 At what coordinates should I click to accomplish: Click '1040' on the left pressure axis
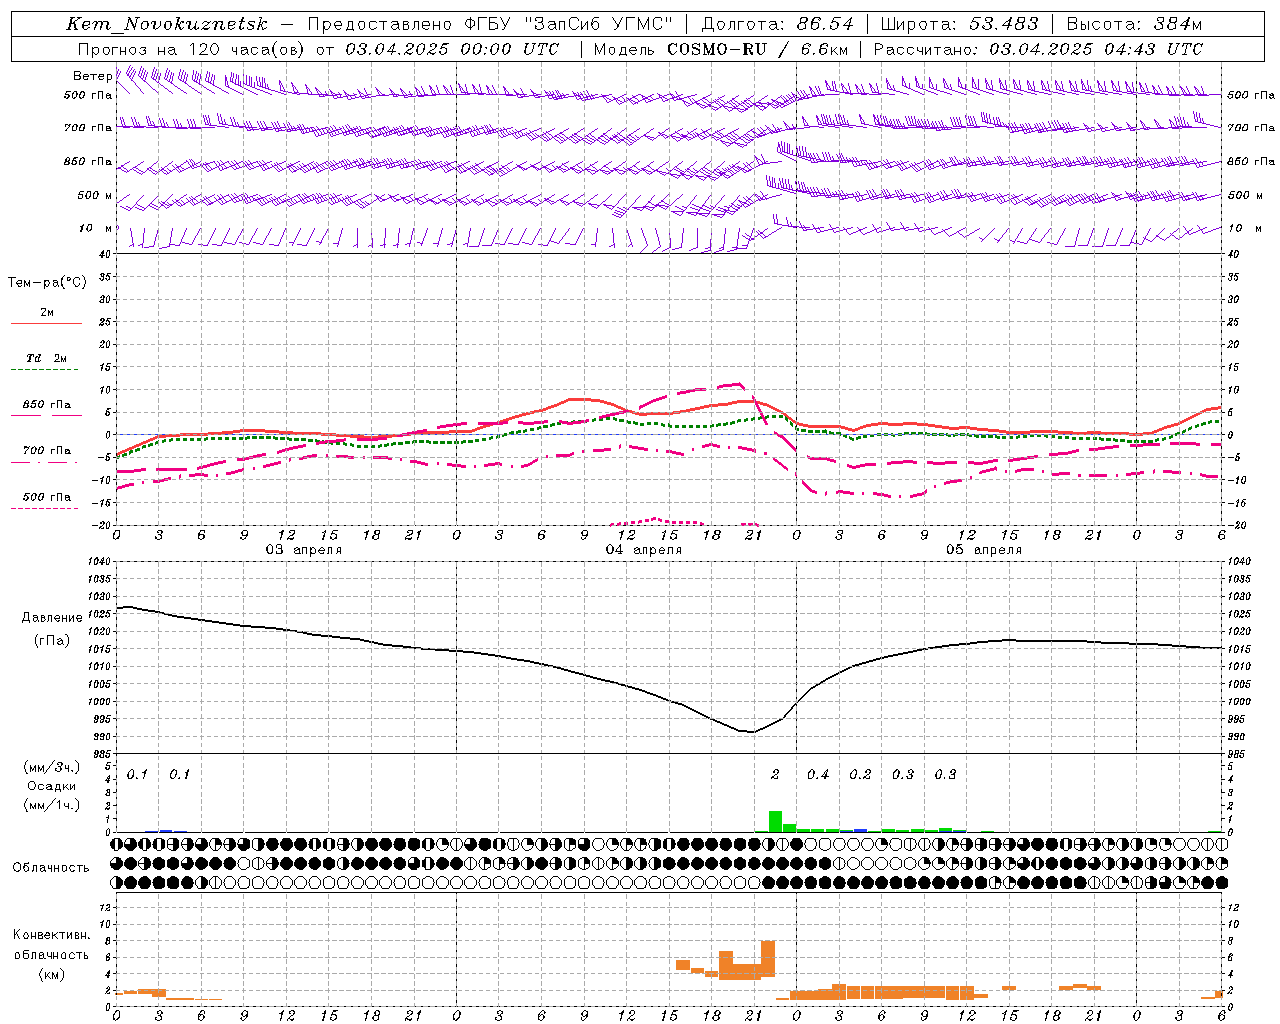pyautogui.click(x=98, y=562)
